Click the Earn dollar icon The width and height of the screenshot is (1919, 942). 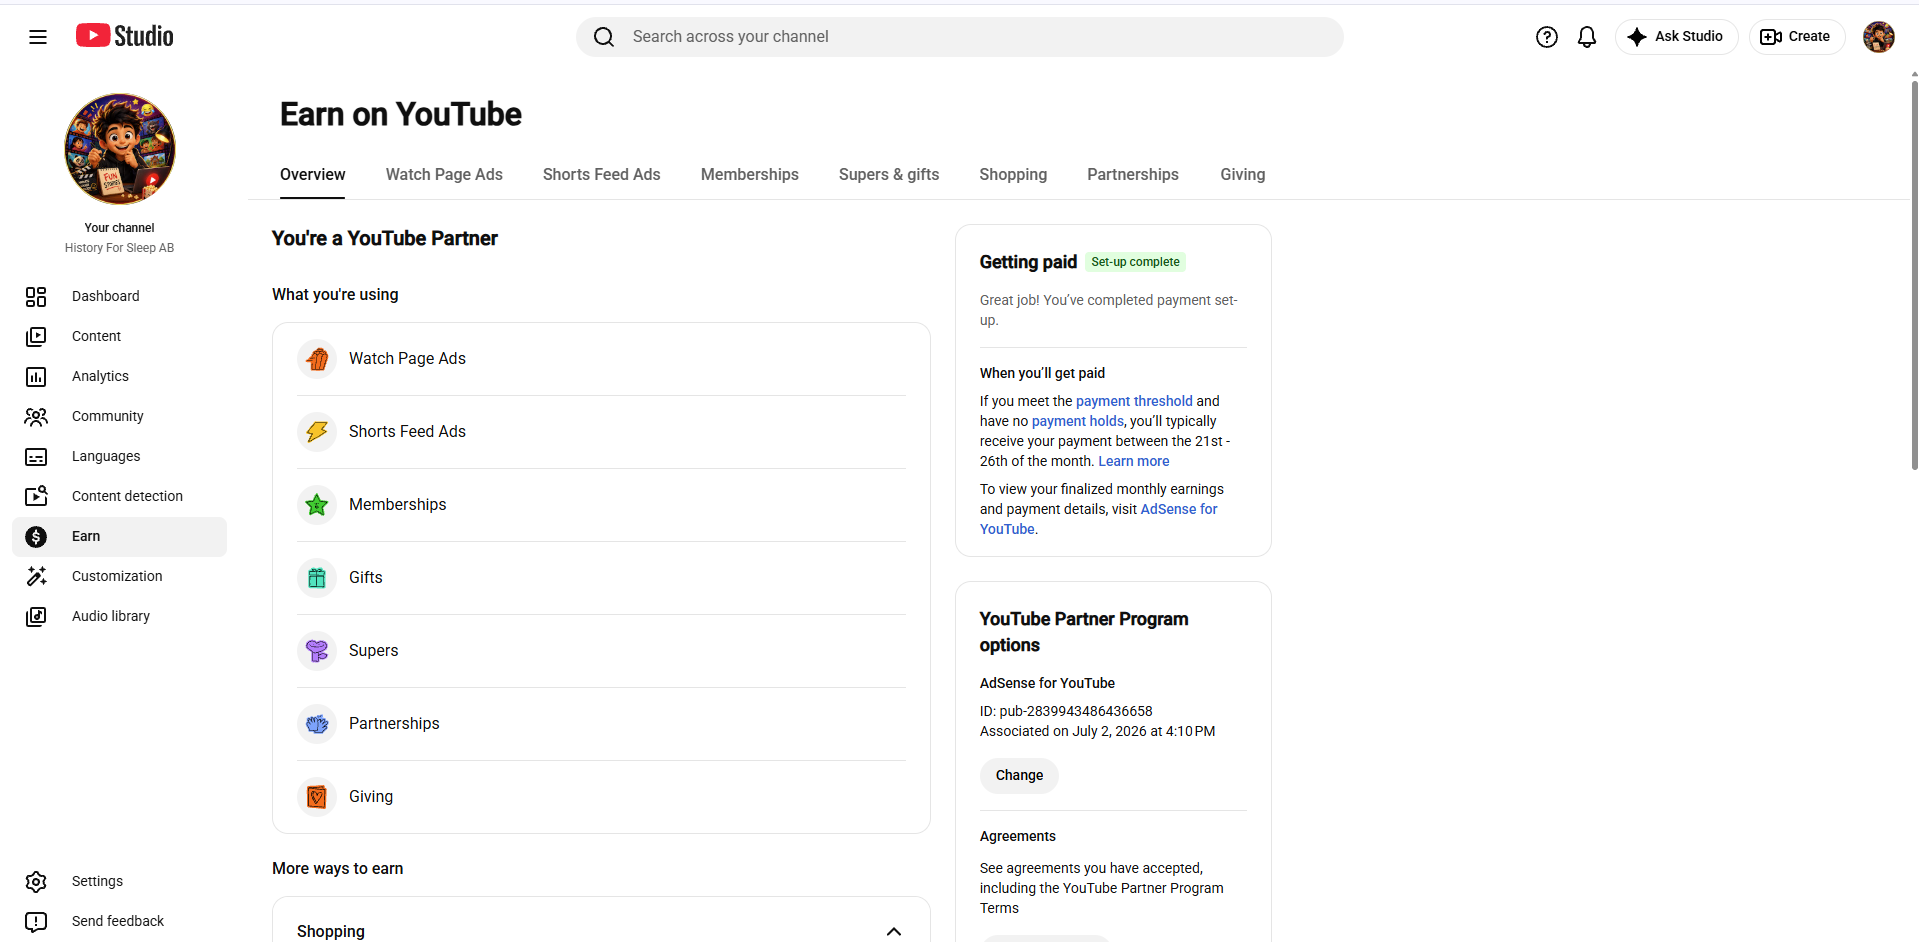[x=36, y=537]
